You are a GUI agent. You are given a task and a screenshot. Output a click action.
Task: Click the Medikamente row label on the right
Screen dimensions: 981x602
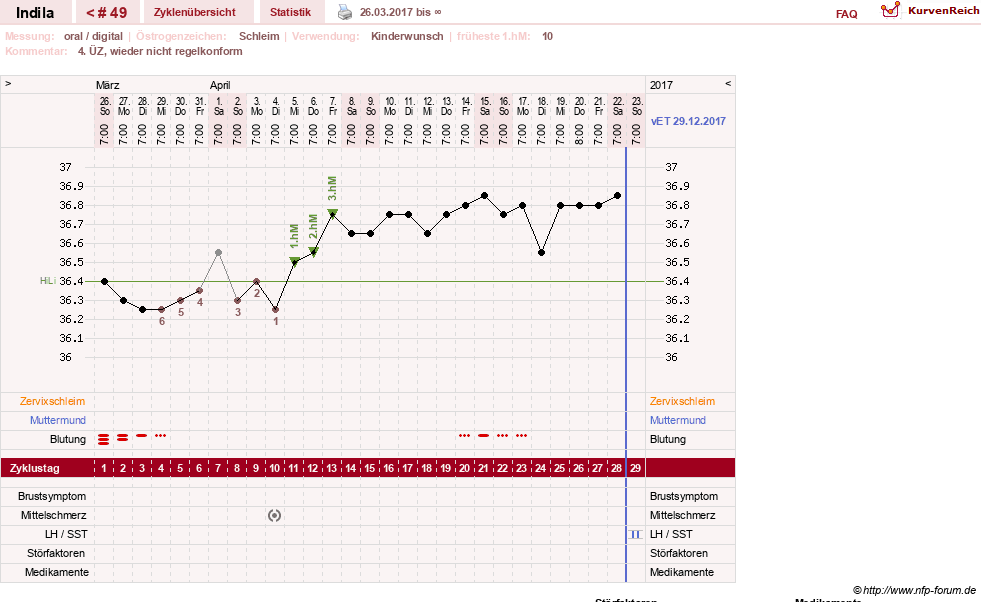682,573
